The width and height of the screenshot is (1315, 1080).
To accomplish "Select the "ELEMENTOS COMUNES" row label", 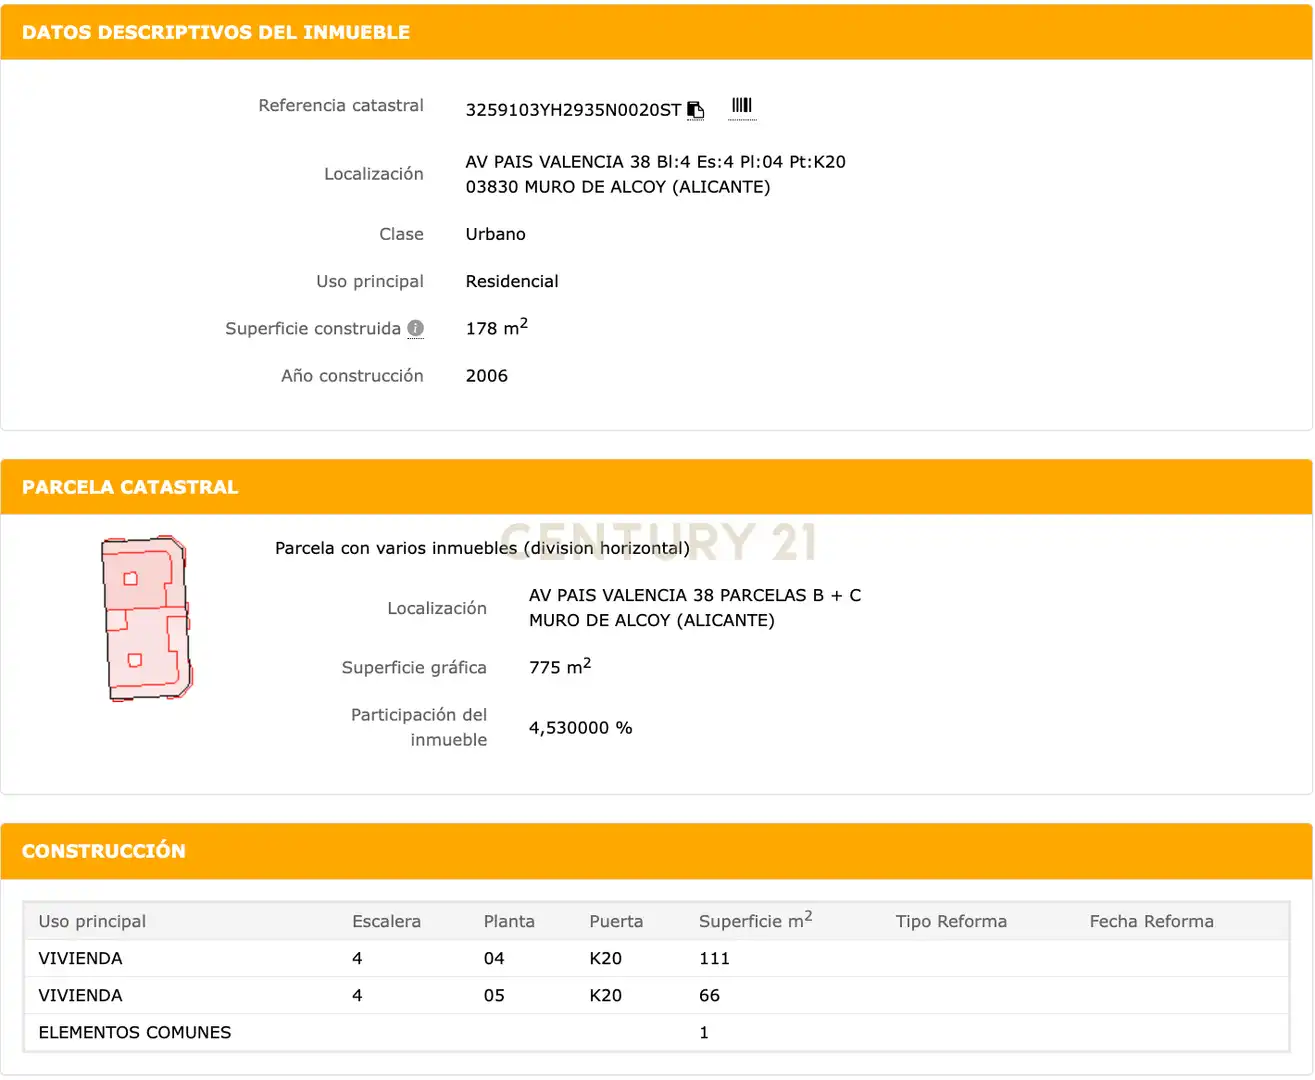I will click(135, 1032).
